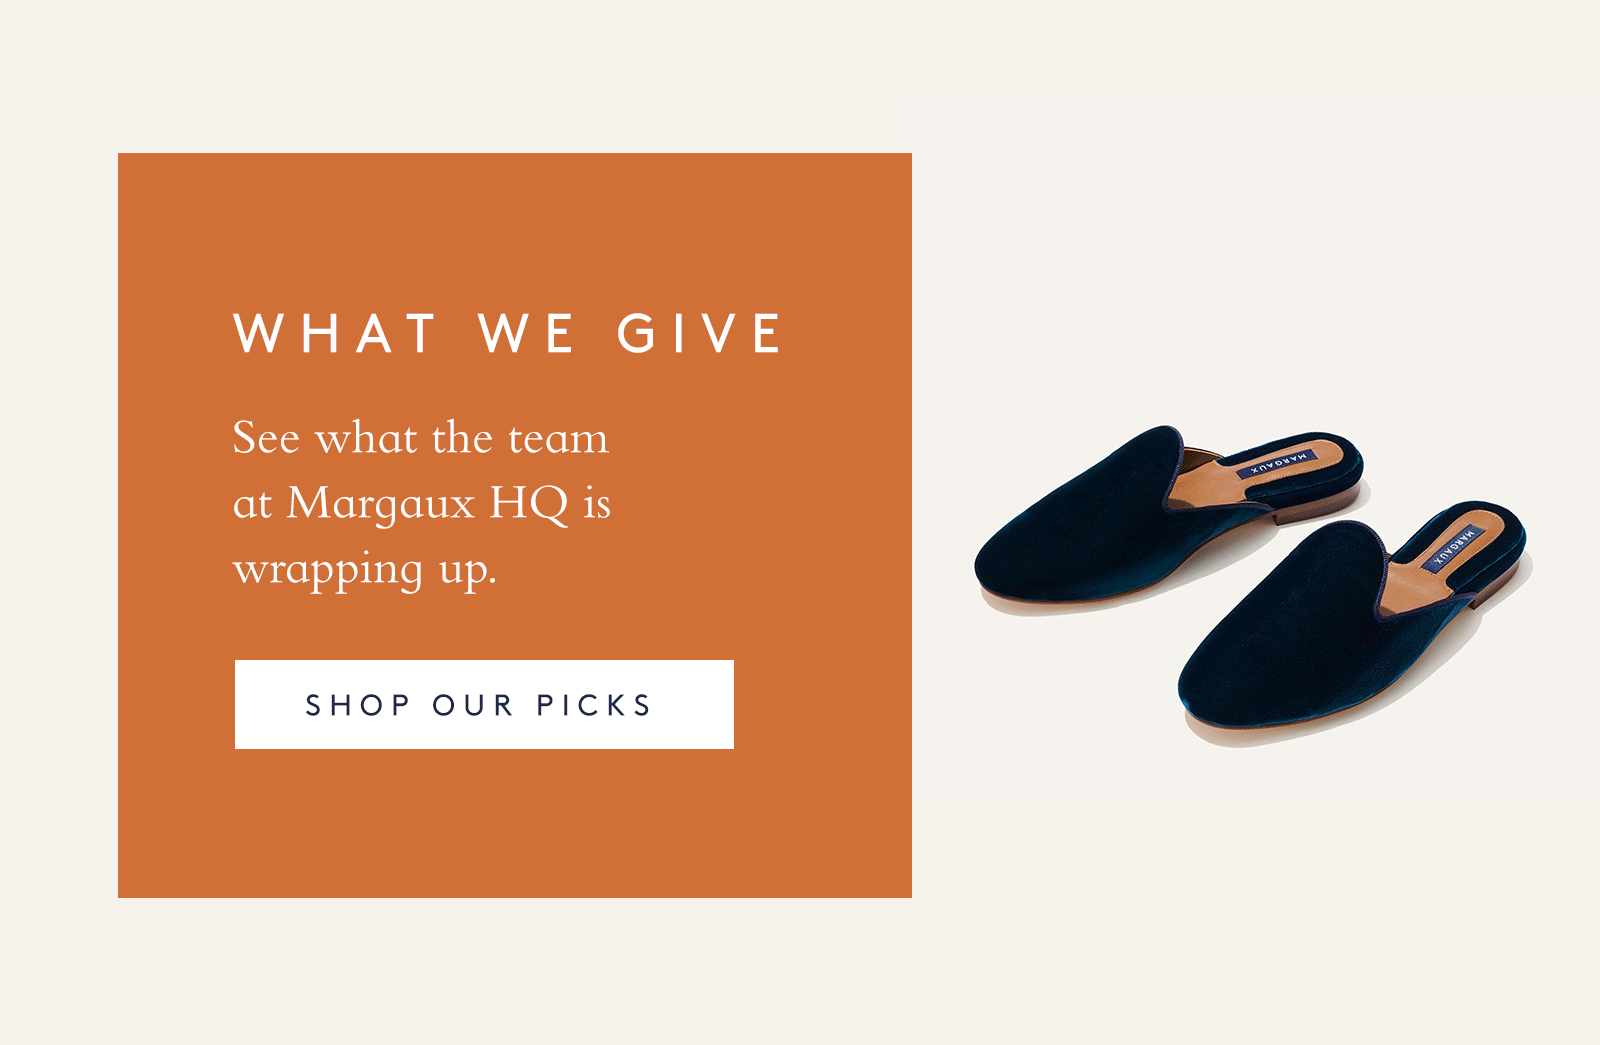This screenshot has height=1045, width=1600.
Task: Click the word 'WHAT' in the heading
Action: tap(335, 334)
